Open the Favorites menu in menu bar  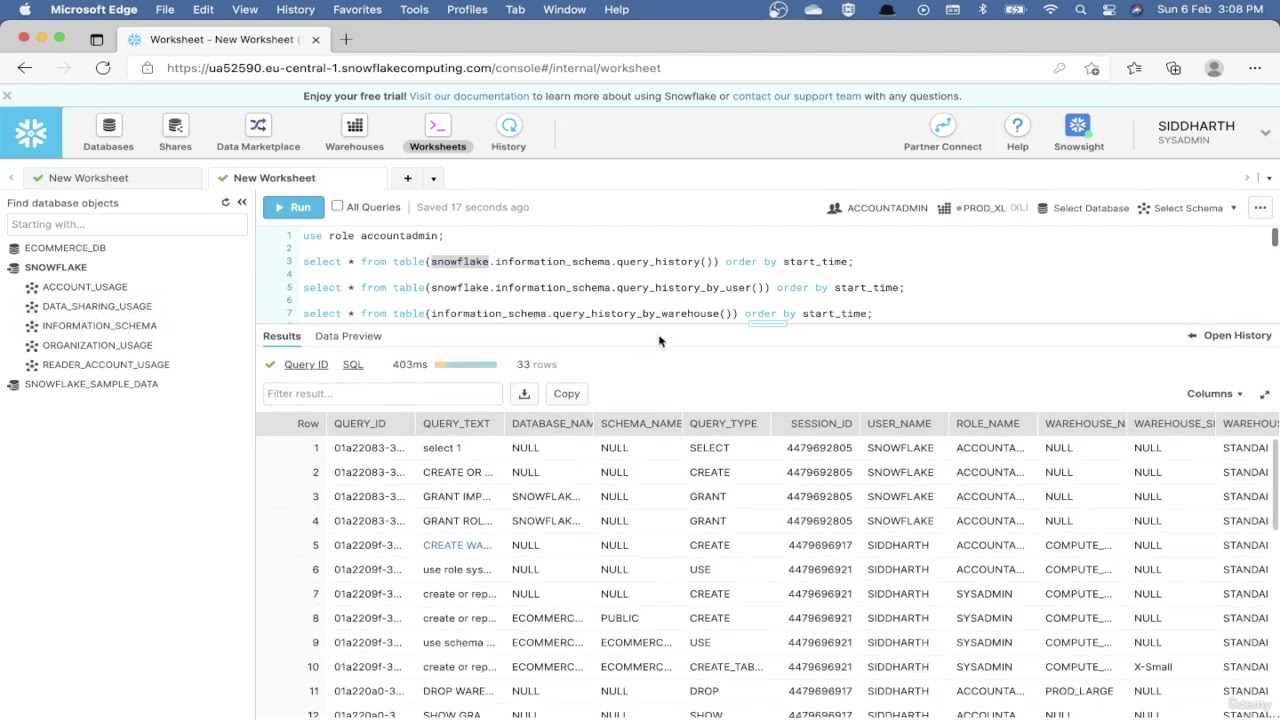(357, 10)
